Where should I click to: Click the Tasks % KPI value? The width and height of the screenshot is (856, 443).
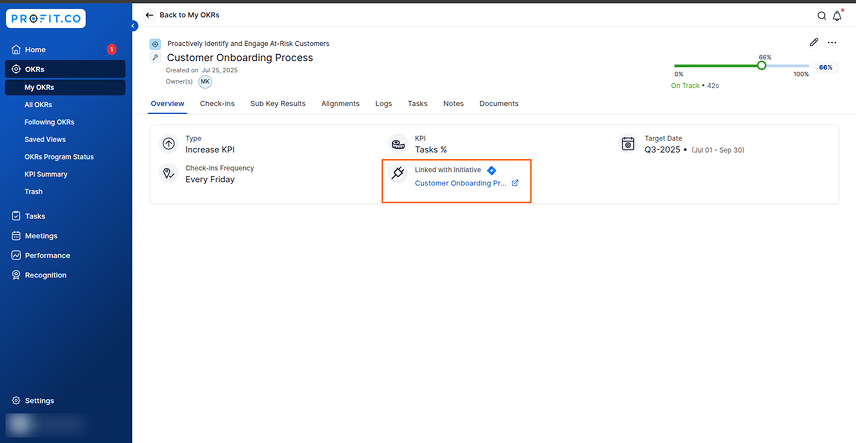click(431, 150)
